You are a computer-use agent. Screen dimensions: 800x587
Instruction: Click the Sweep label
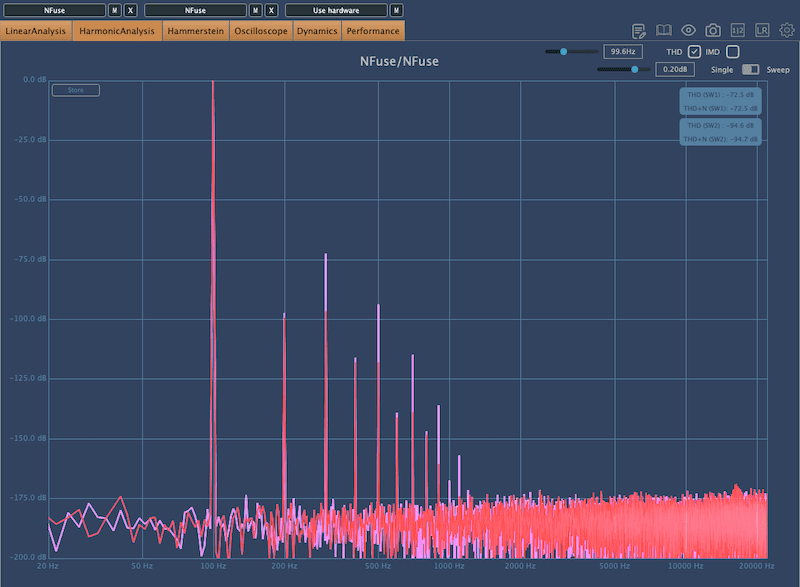[778, 70]
